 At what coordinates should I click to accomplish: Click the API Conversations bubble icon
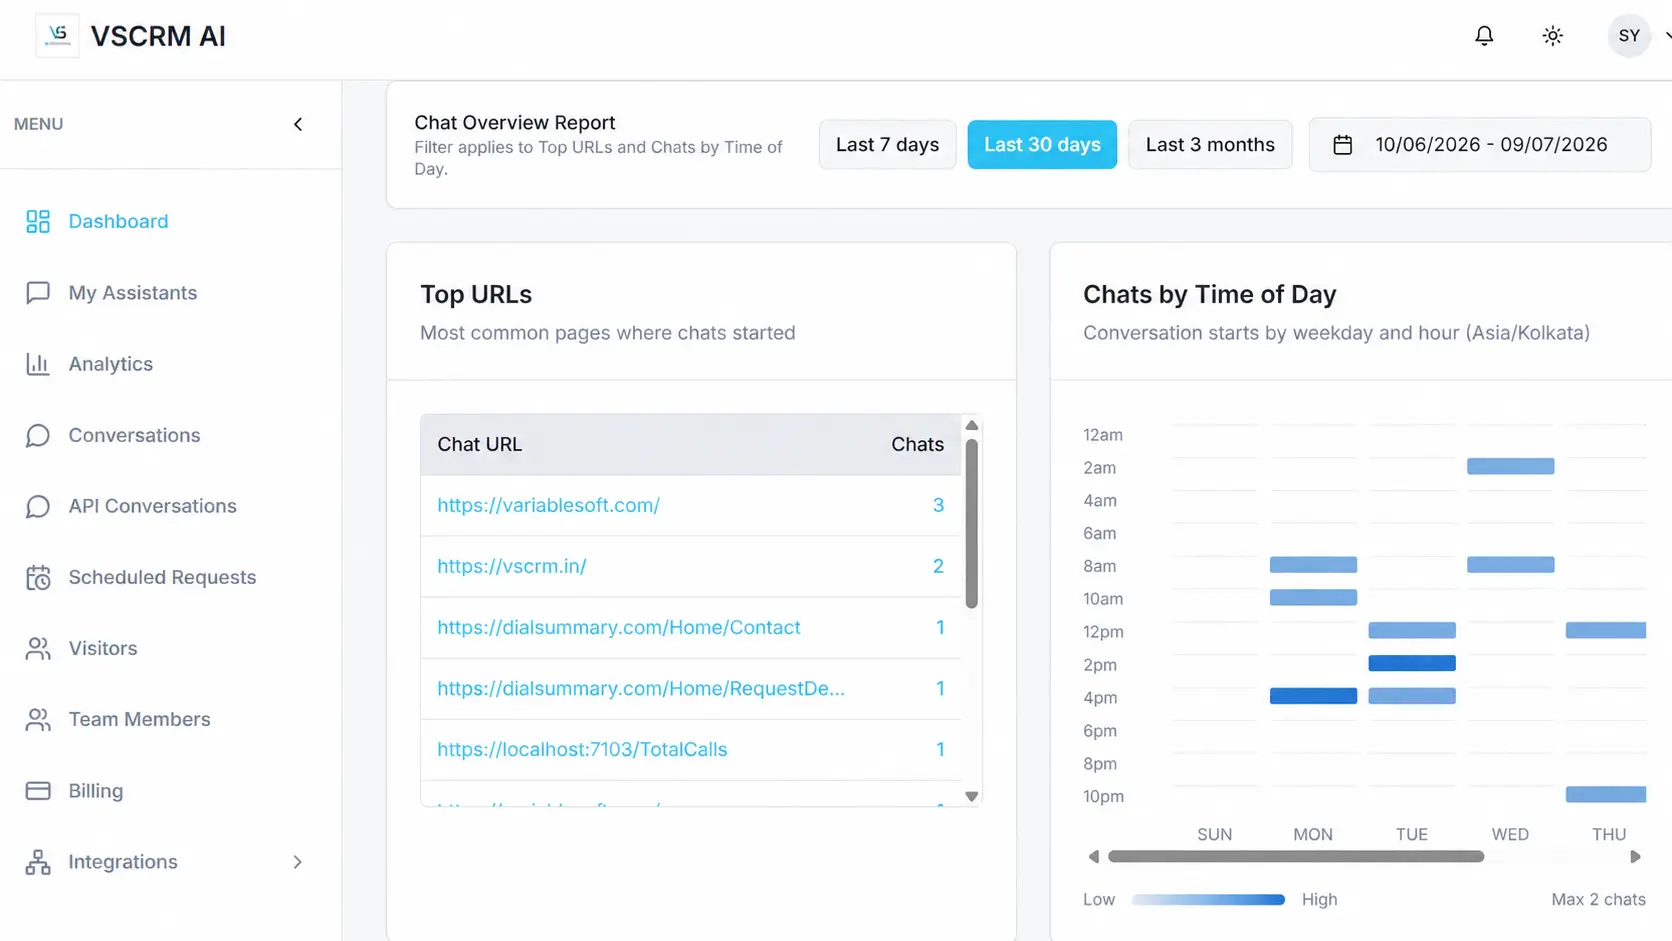38,506
